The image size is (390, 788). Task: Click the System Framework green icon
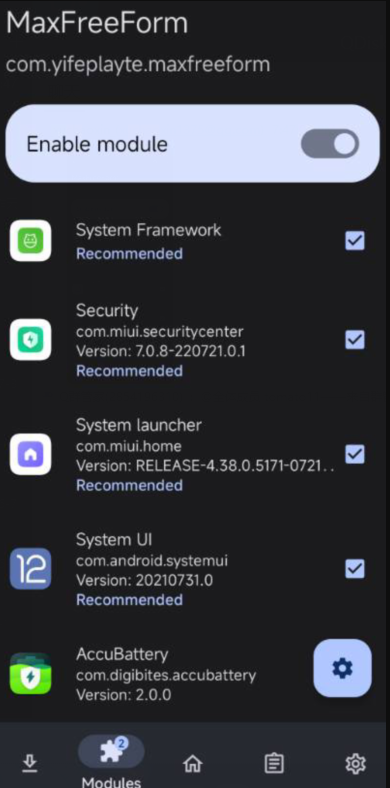pyautogui.click(x=31, y=241)
